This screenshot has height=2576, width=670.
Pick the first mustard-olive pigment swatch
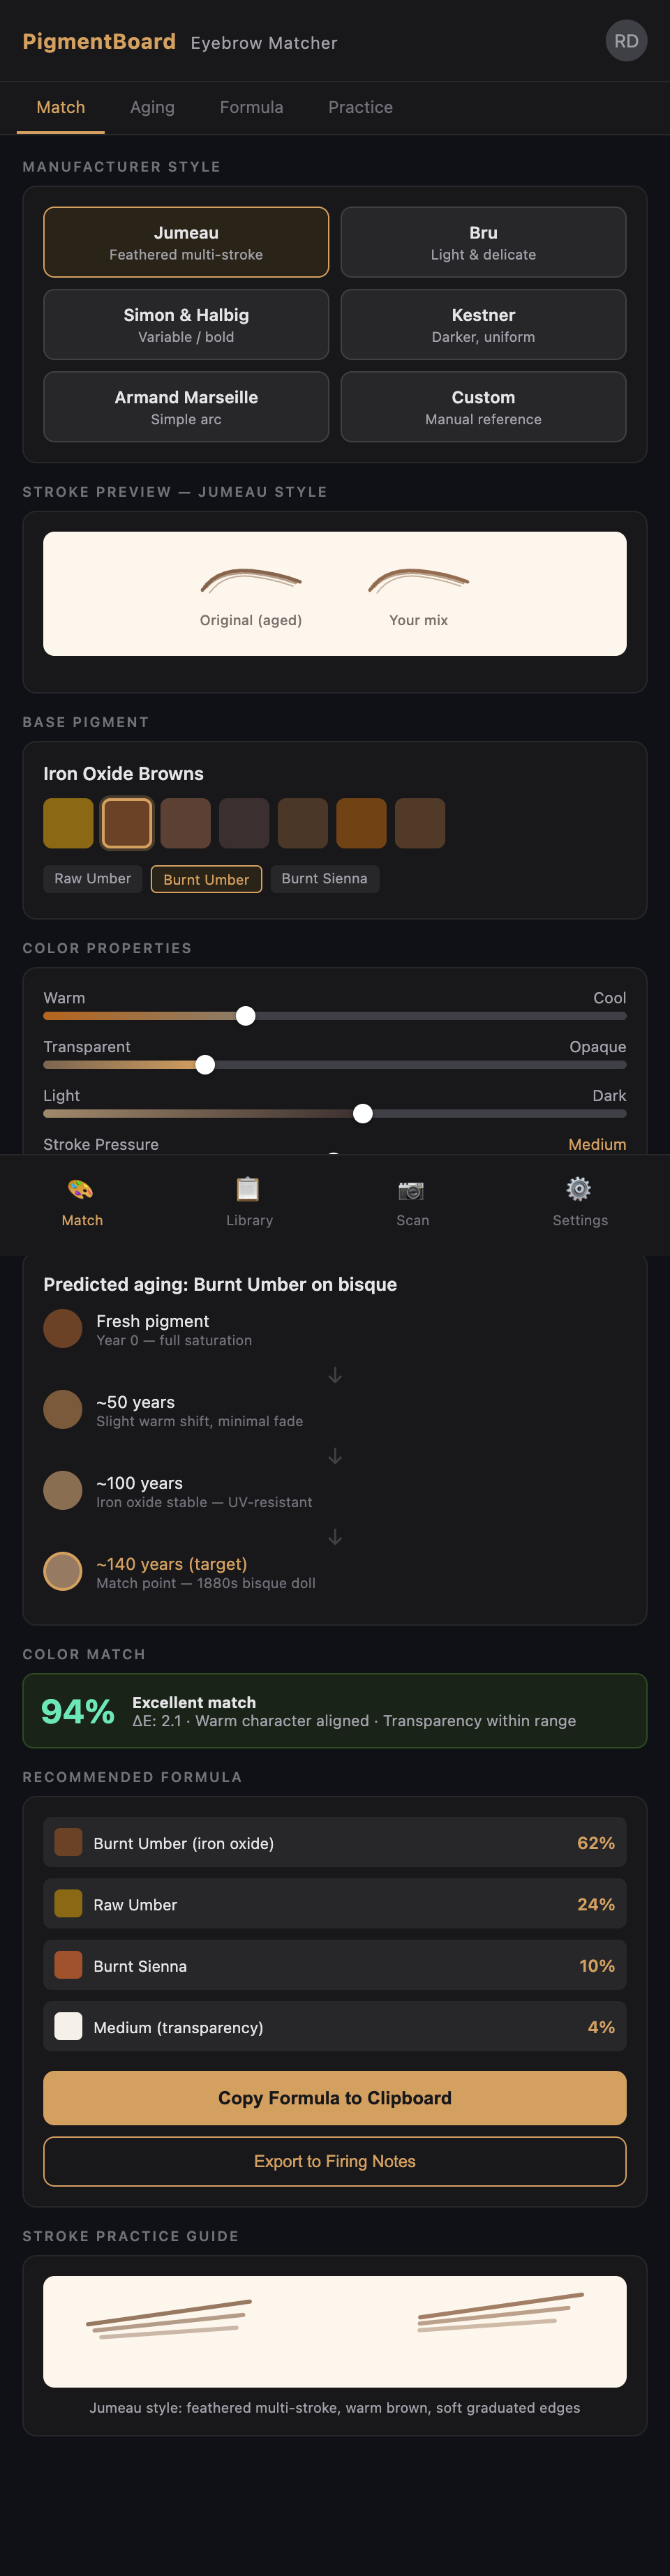click(68, 823)
